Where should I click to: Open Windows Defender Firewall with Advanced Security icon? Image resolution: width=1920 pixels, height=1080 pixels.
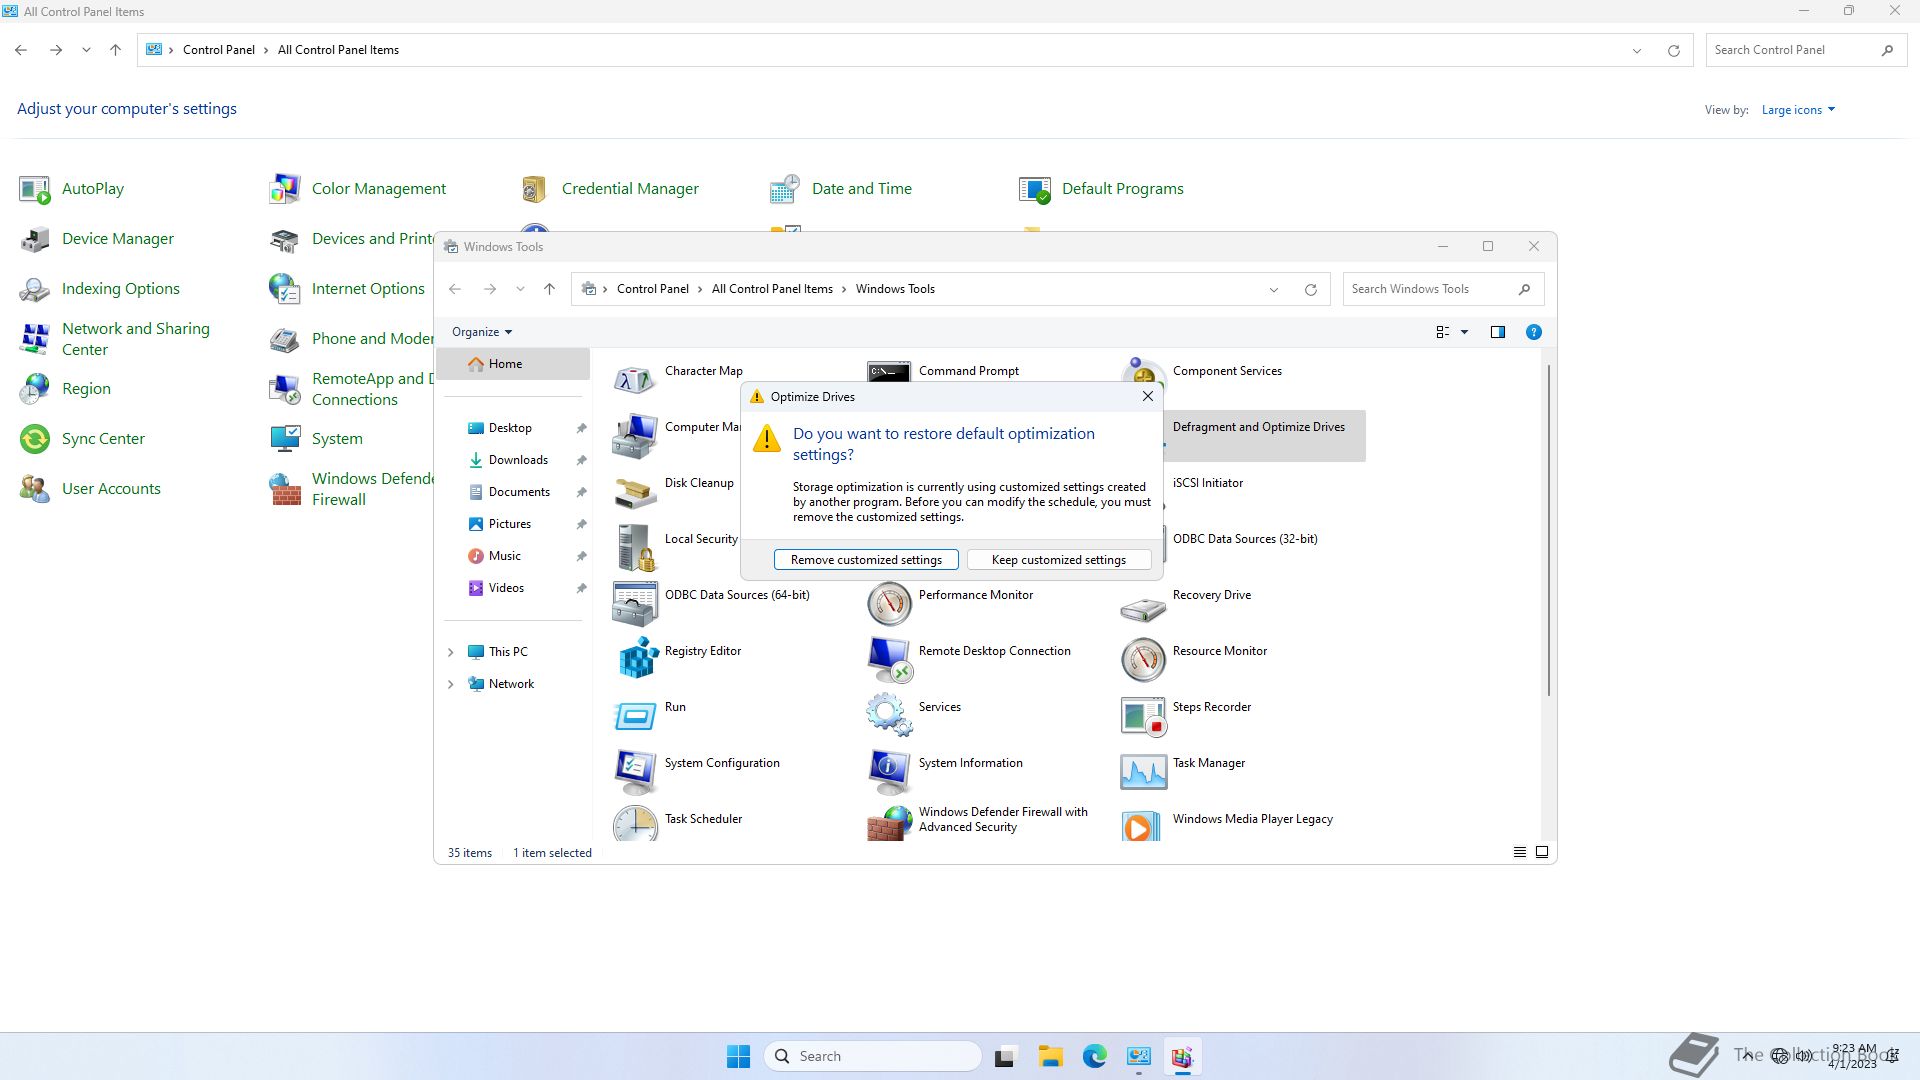(889, 824)
